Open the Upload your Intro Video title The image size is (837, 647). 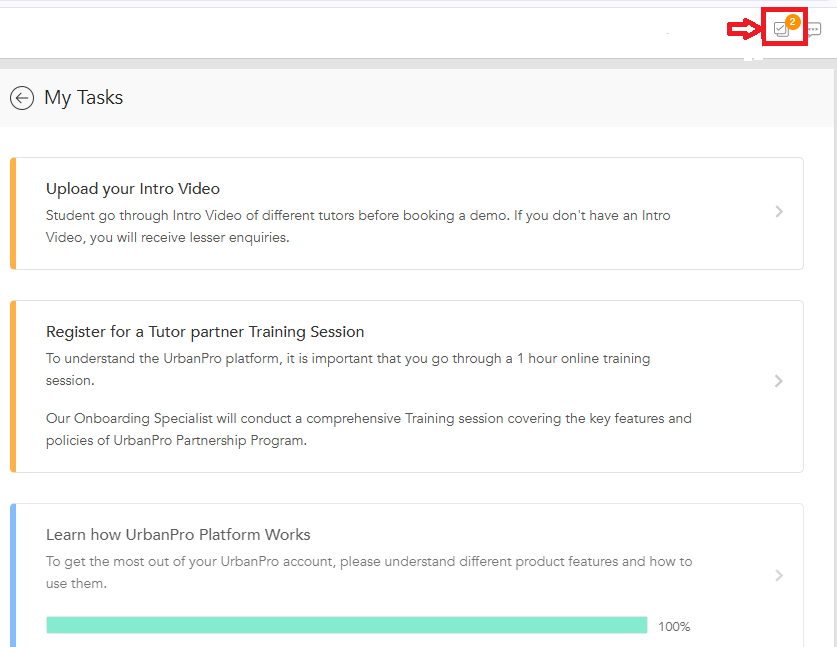(133, 189)
